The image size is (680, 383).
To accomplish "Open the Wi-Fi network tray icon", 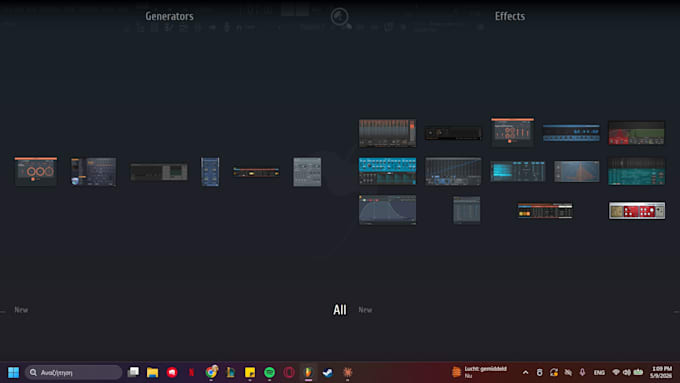I will click(615, 372).
